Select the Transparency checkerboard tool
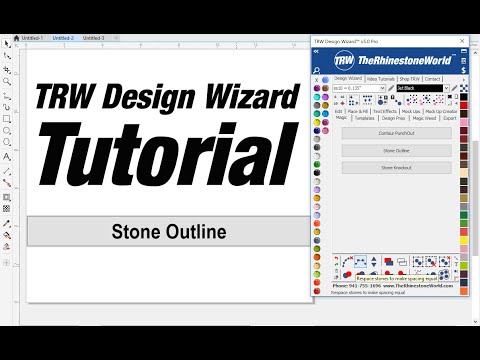 click(7, 209)
